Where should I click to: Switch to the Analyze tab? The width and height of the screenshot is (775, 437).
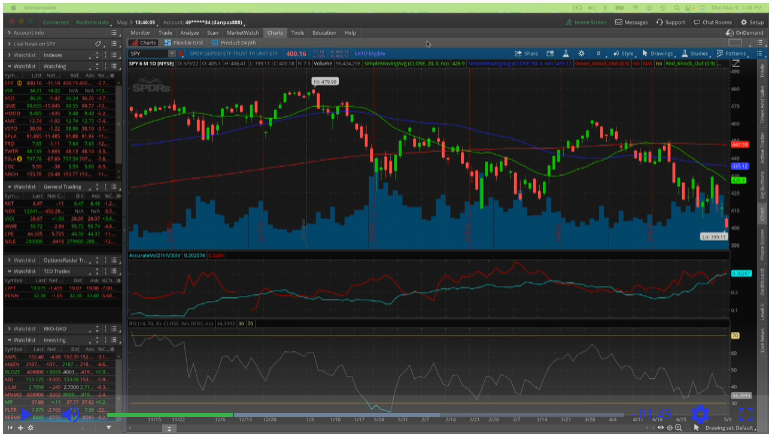189,33
